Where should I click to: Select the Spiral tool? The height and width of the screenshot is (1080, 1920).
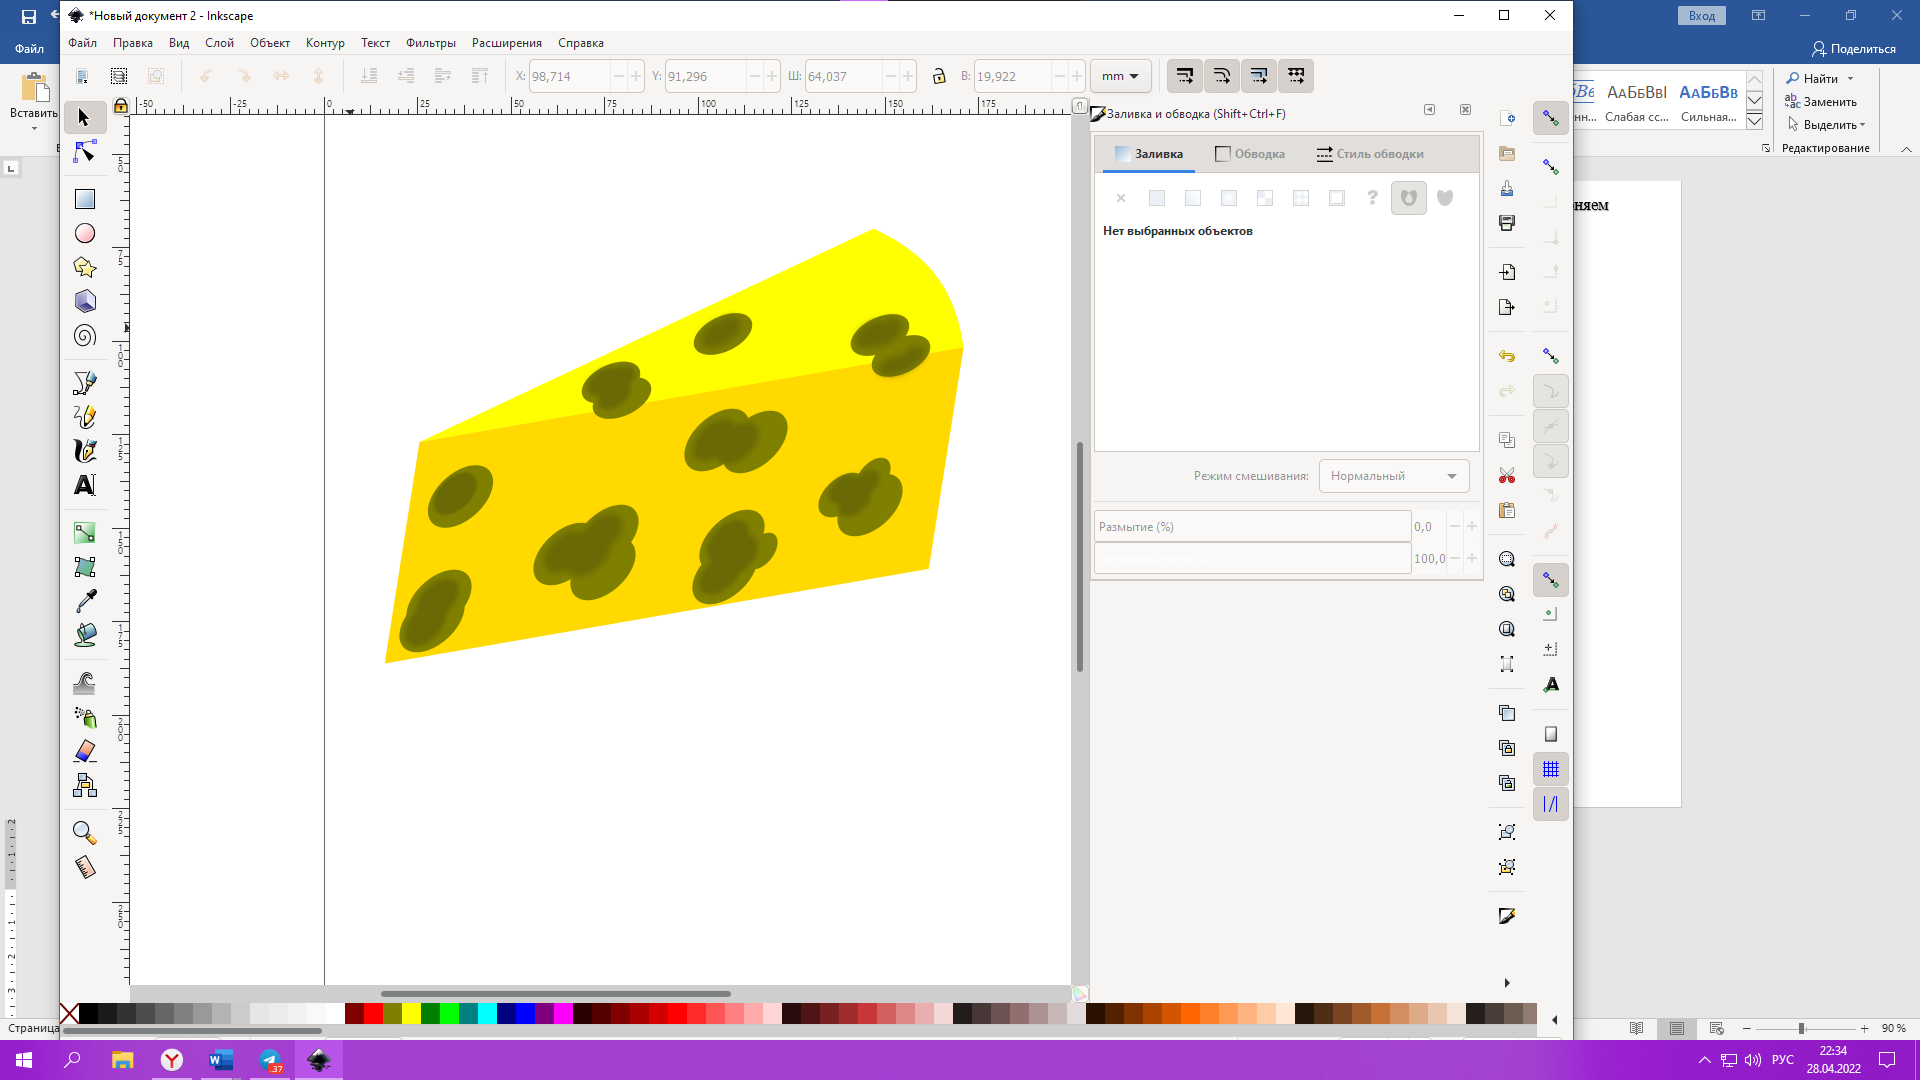click(x=85, y=335)
